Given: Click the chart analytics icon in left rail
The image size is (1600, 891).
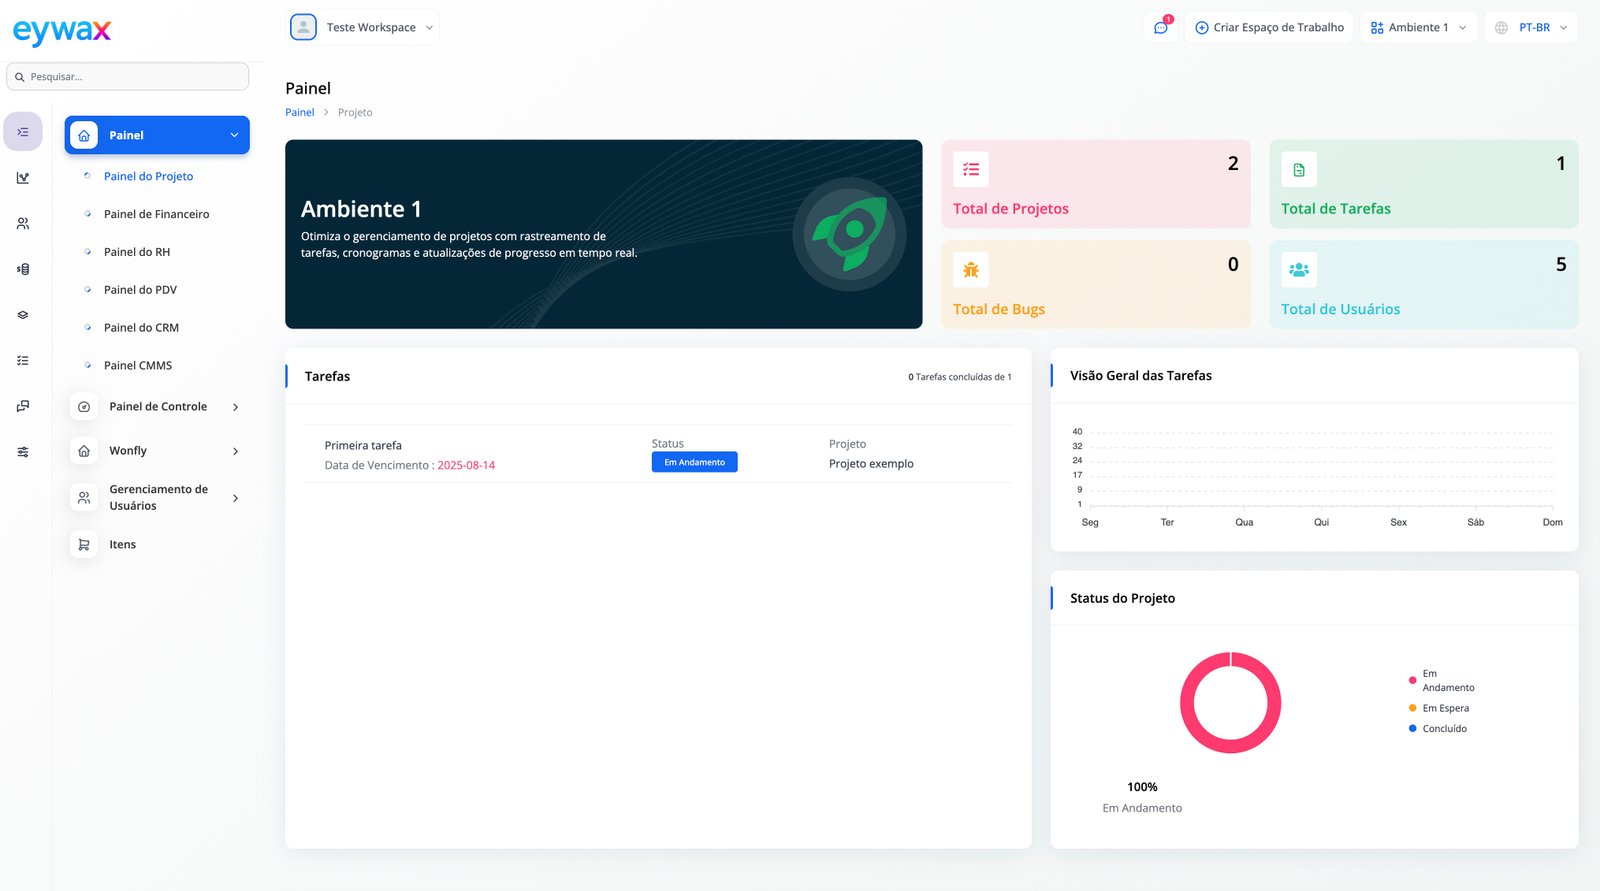Looking at the screenshot, I should pyautogui.click(x=23, y=178).
